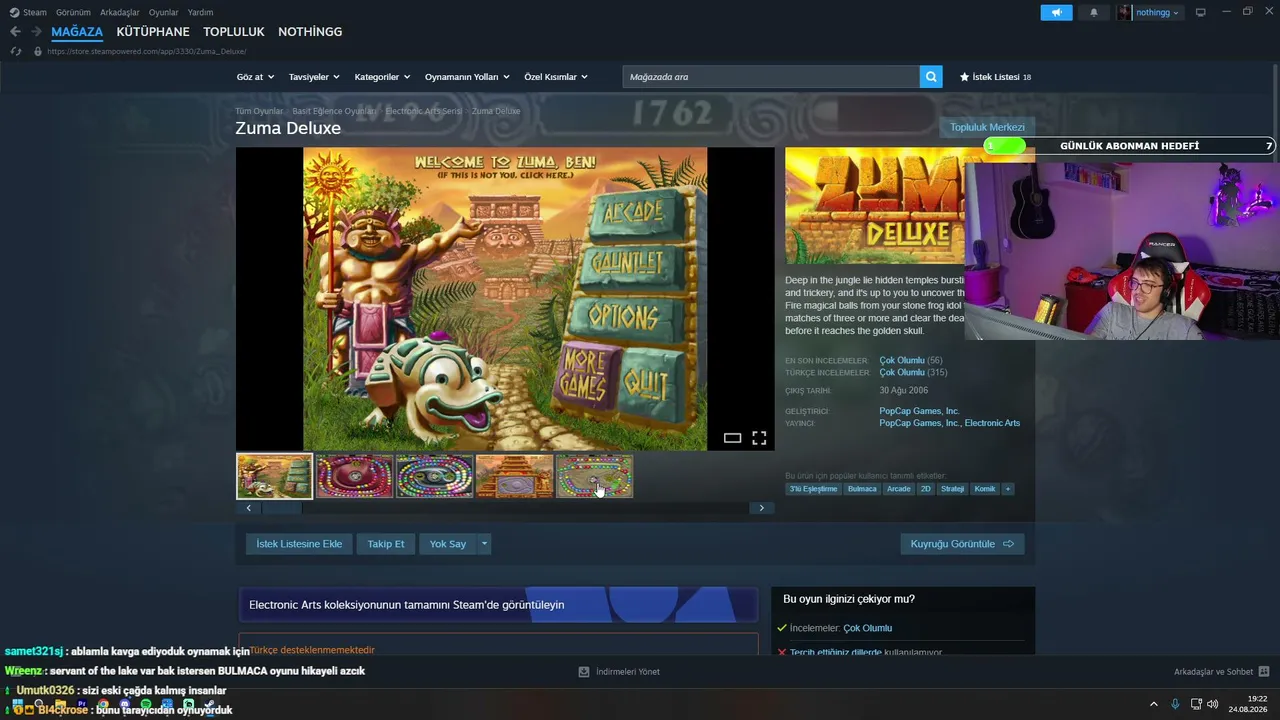Click the Mağazada ara search field
Screen dimensions: 1280x720
click(771, 77)
